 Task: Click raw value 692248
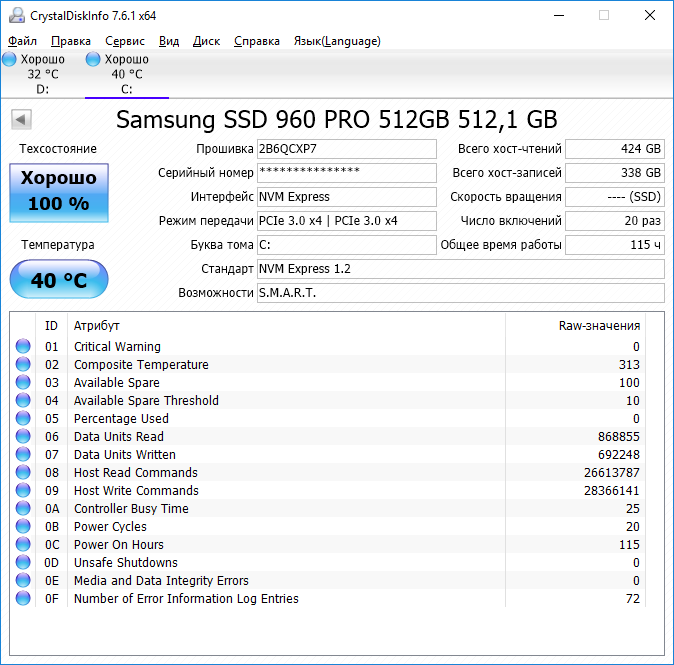(619, 455)
